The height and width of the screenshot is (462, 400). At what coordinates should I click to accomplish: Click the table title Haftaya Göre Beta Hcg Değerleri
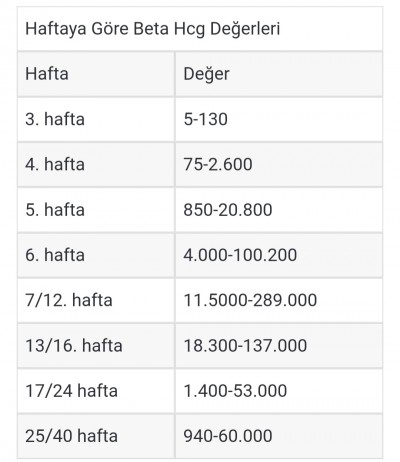[153, 29]
